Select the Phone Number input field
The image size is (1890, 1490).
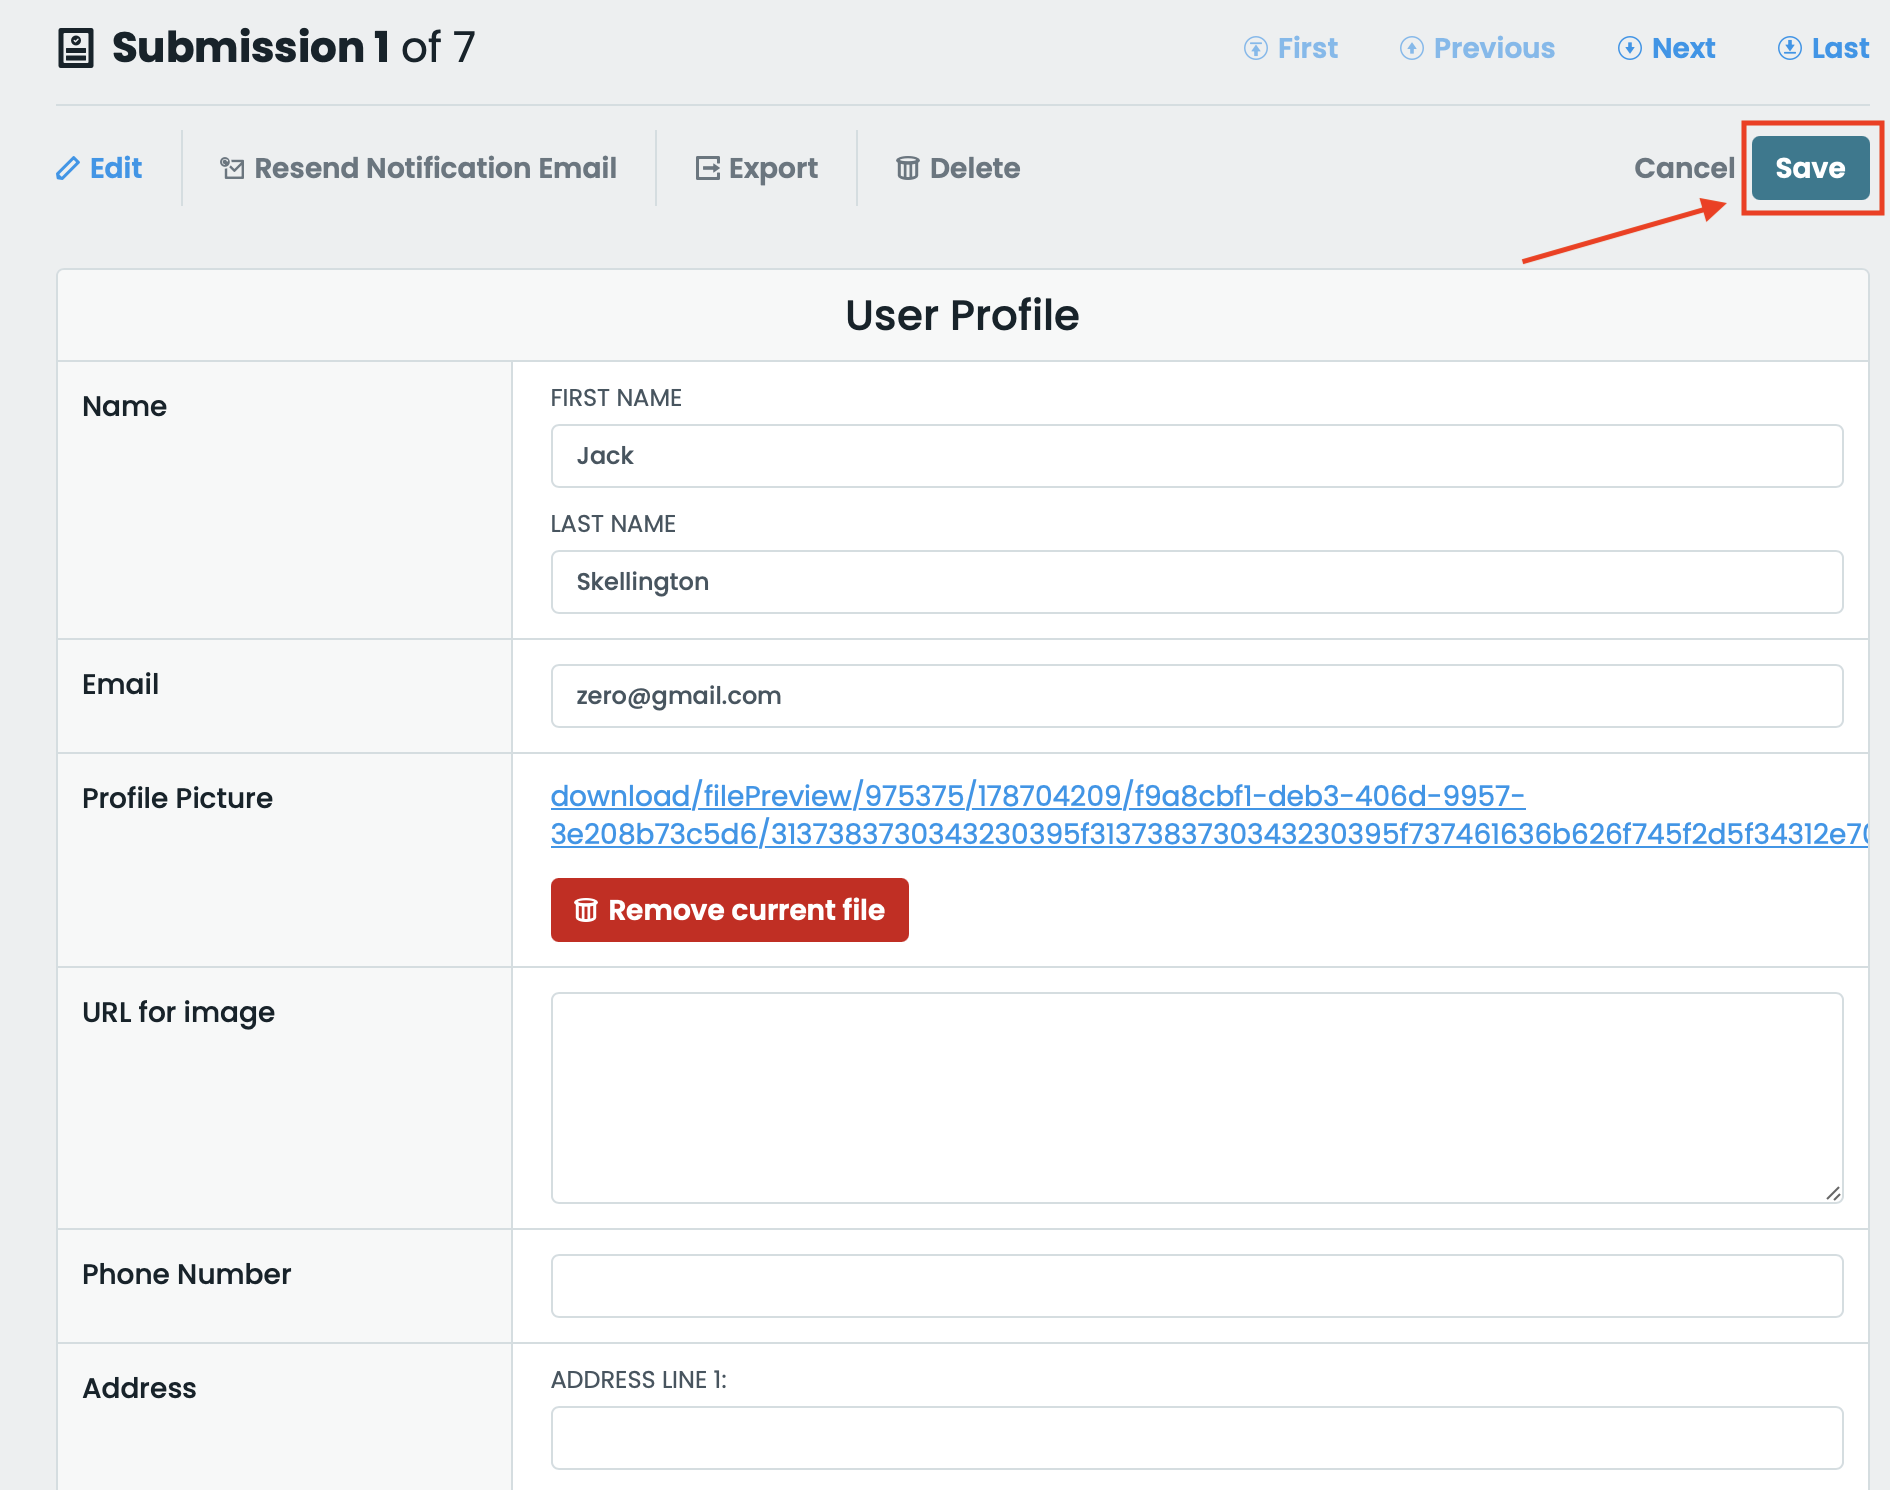click(x=1196, y=1286)
